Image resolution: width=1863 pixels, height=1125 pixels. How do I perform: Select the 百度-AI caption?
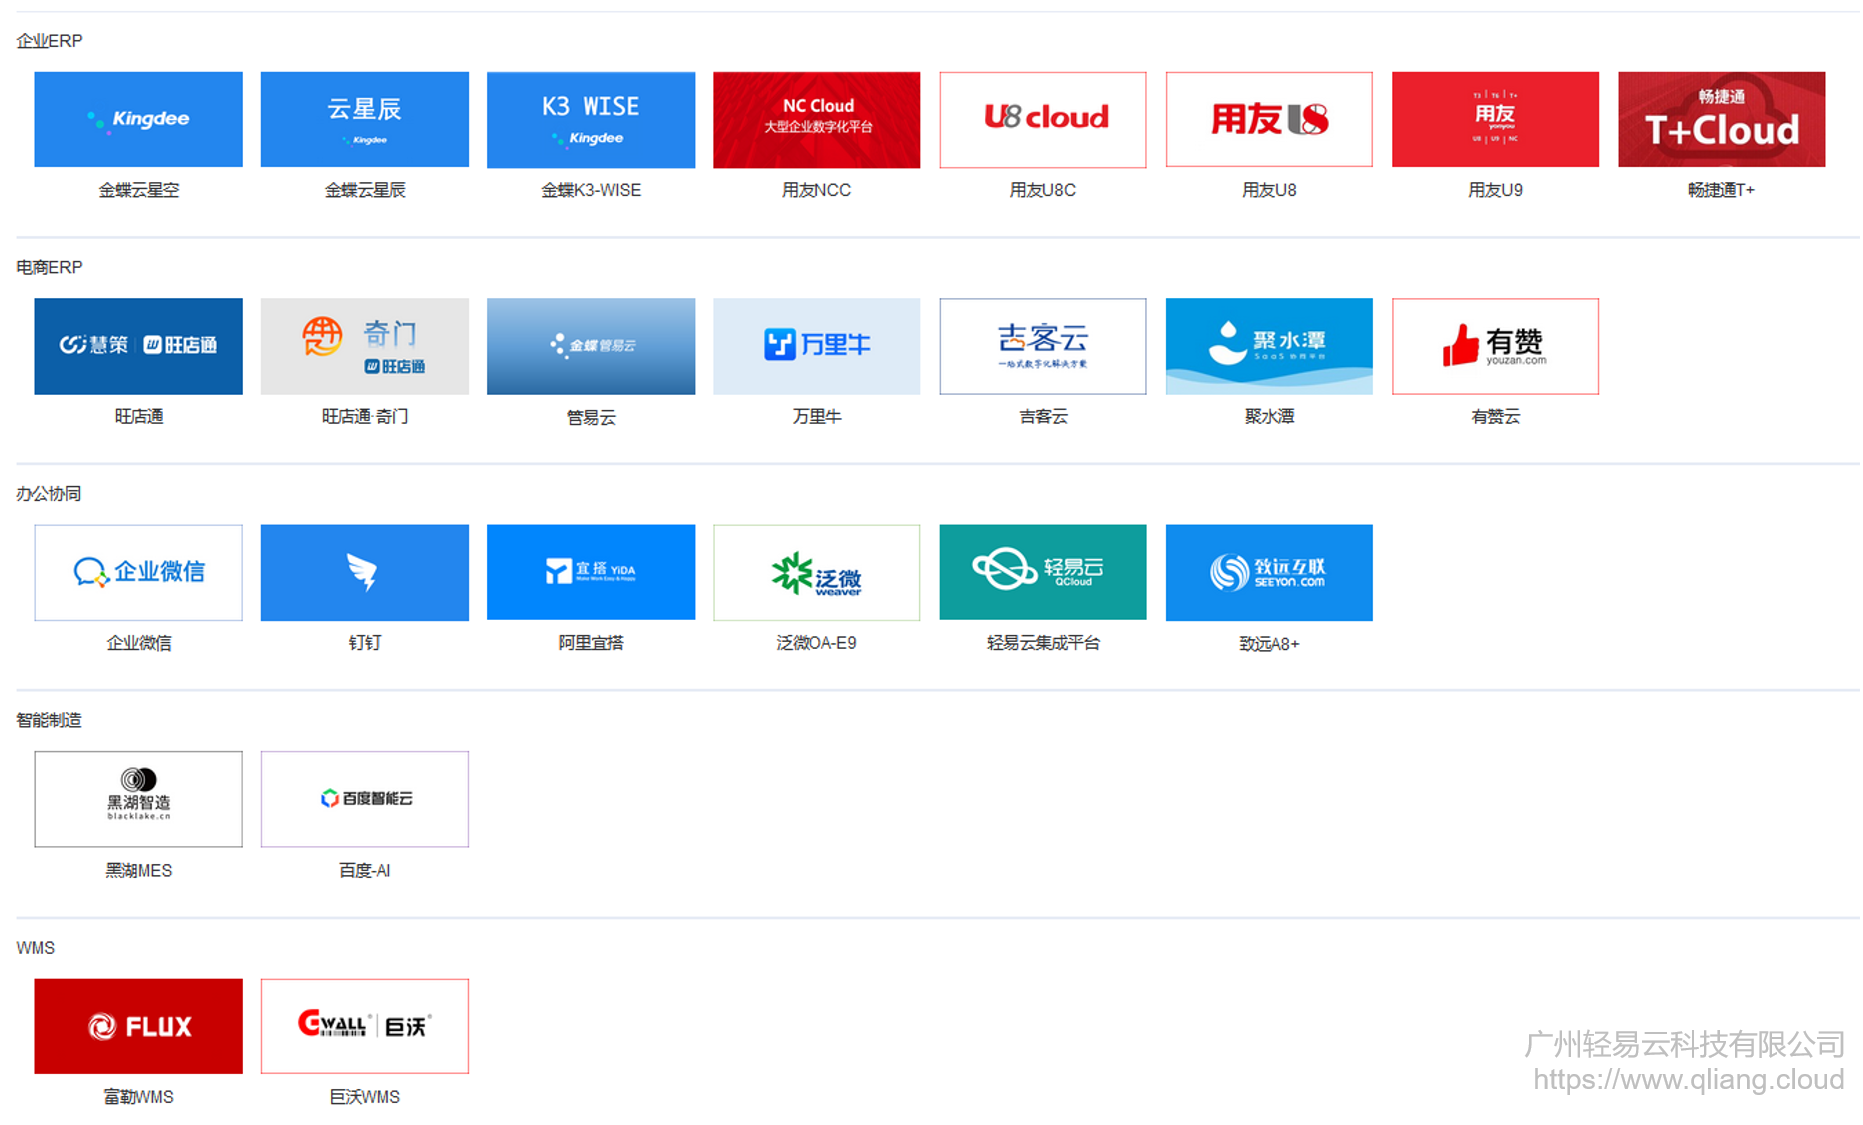coord(365,871)
